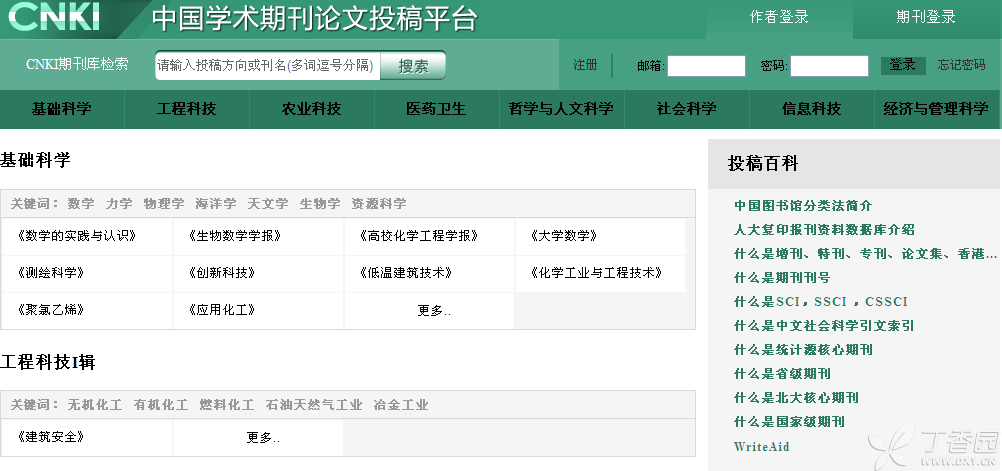
Task: Select keyword 无机化工
Action: [x=95, y=405]
